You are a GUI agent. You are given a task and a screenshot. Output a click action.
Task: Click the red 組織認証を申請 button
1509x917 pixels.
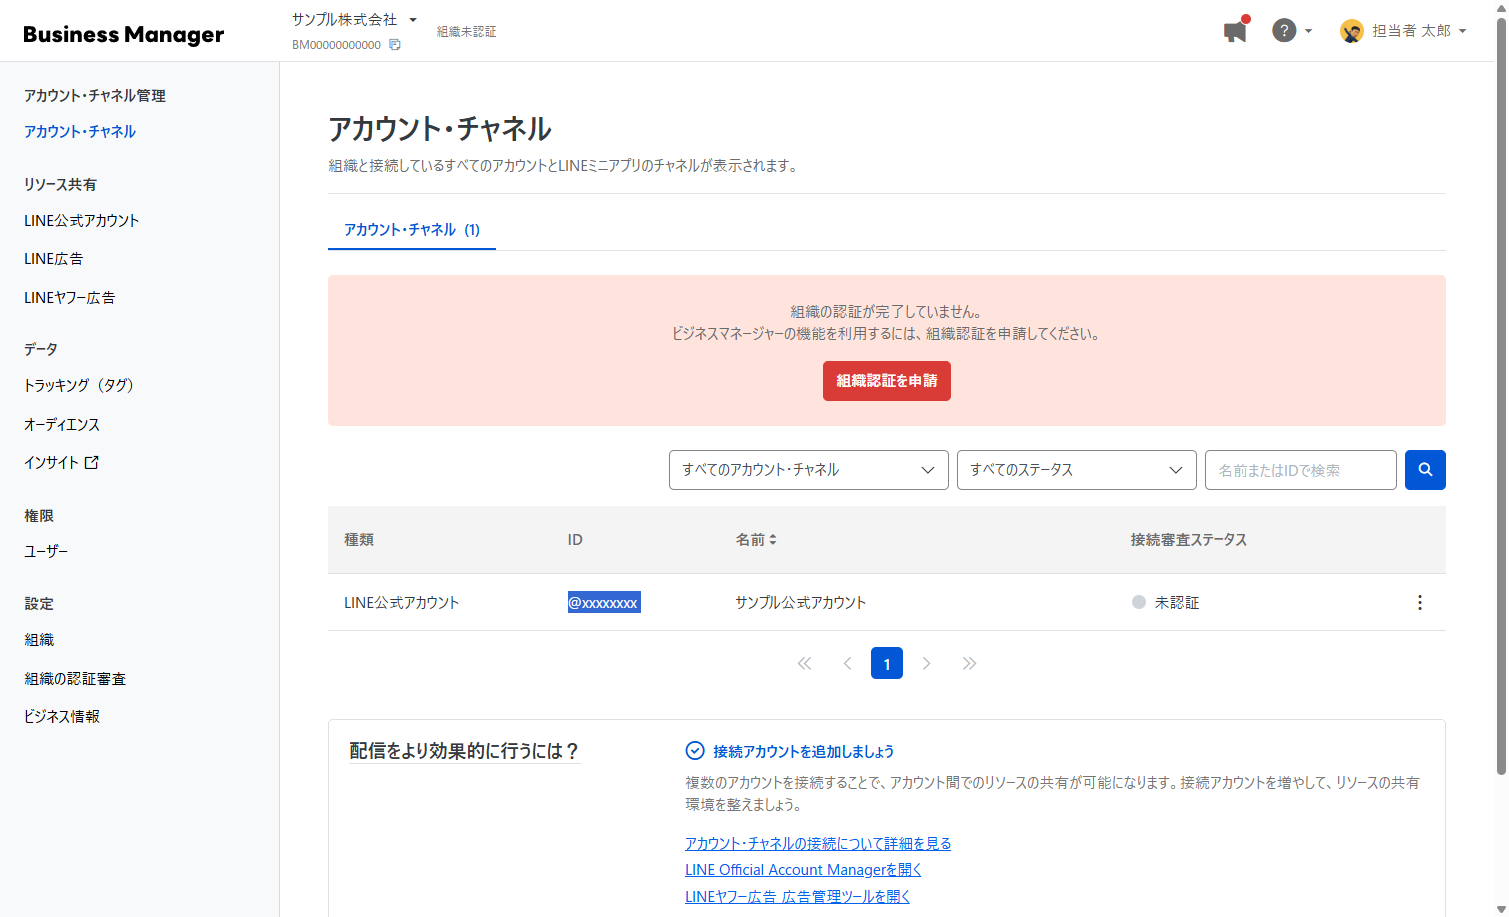click(887, 381)
